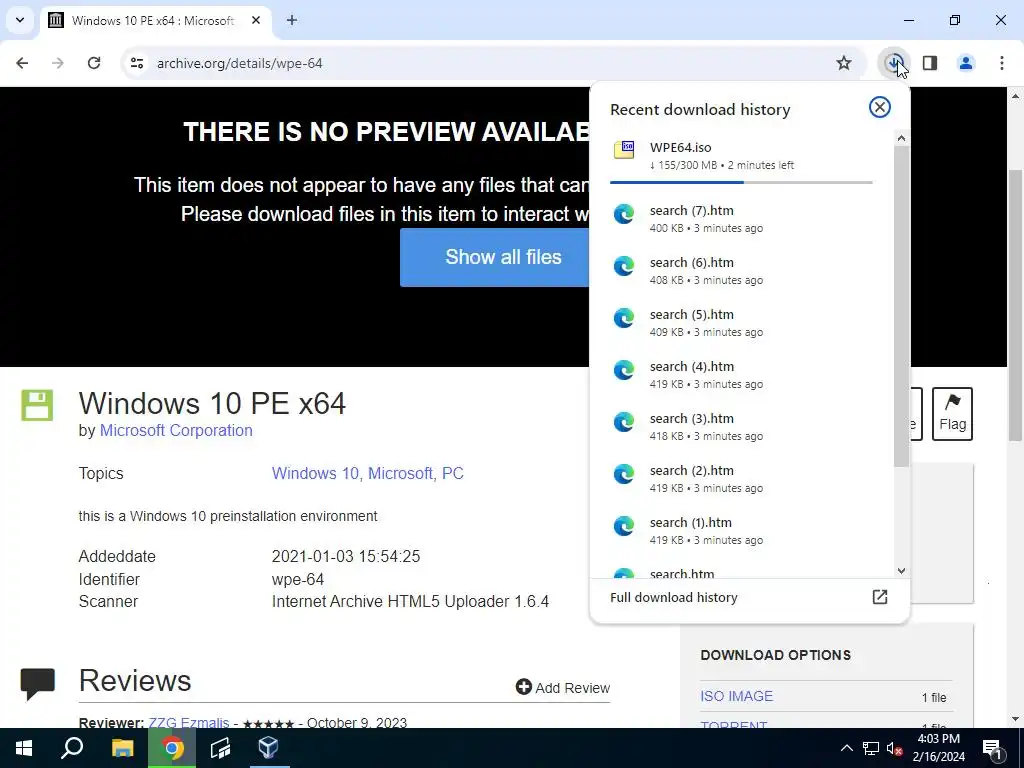
Task: Open the Windows Start menu
Action: coord(24,748)
